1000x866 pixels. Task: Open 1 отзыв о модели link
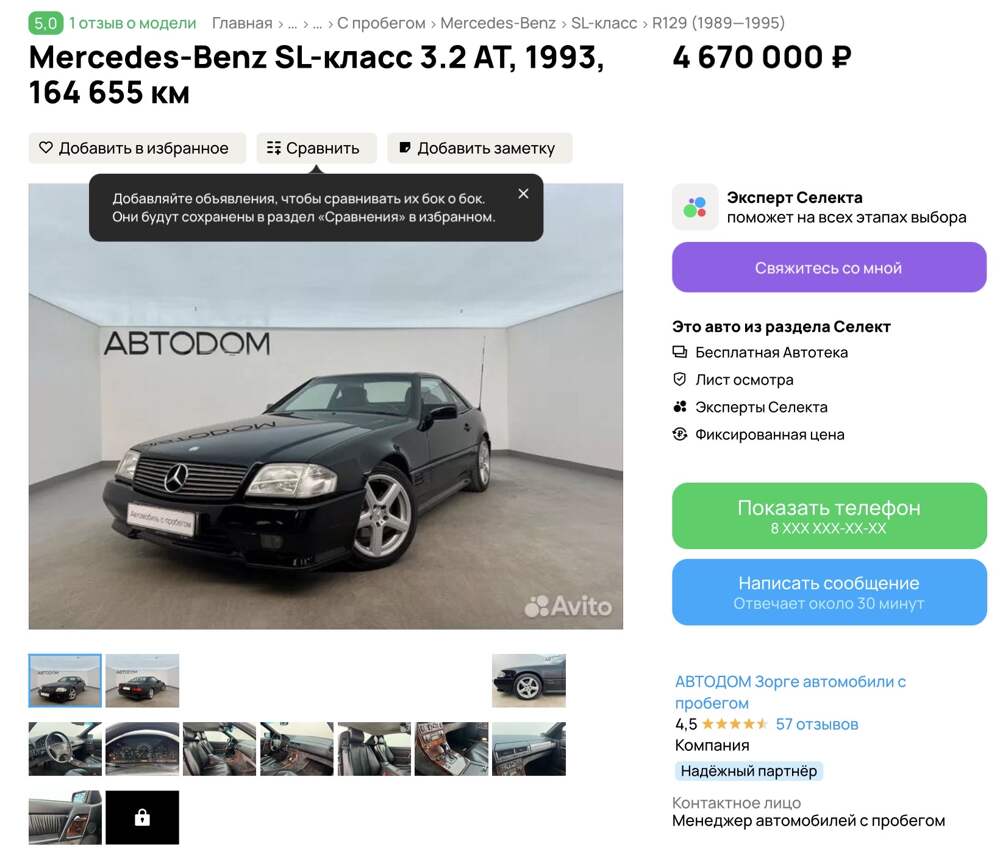tap(133, 23)
